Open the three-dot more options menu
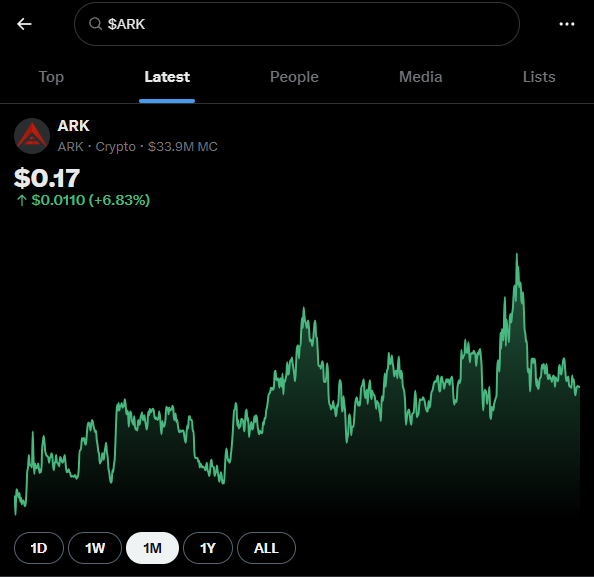This screenshot has width=594, height=577. (567, 24)
